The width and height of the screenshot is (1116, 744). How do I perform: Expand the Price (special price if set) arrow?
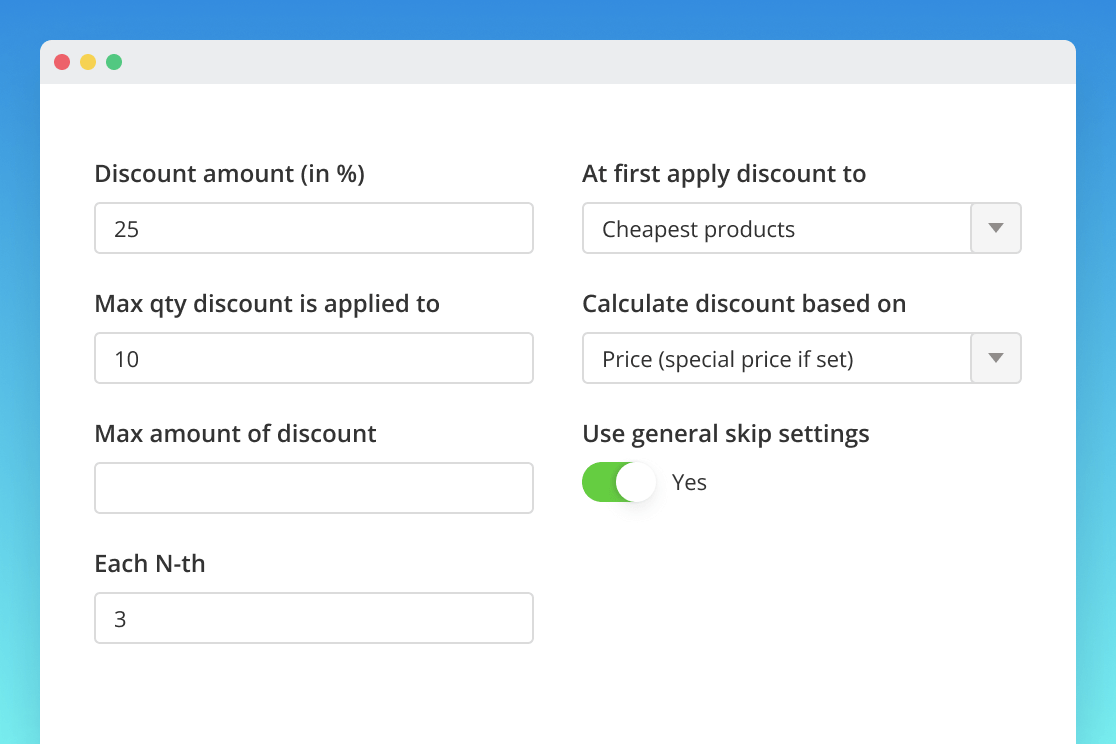(996, 359)
